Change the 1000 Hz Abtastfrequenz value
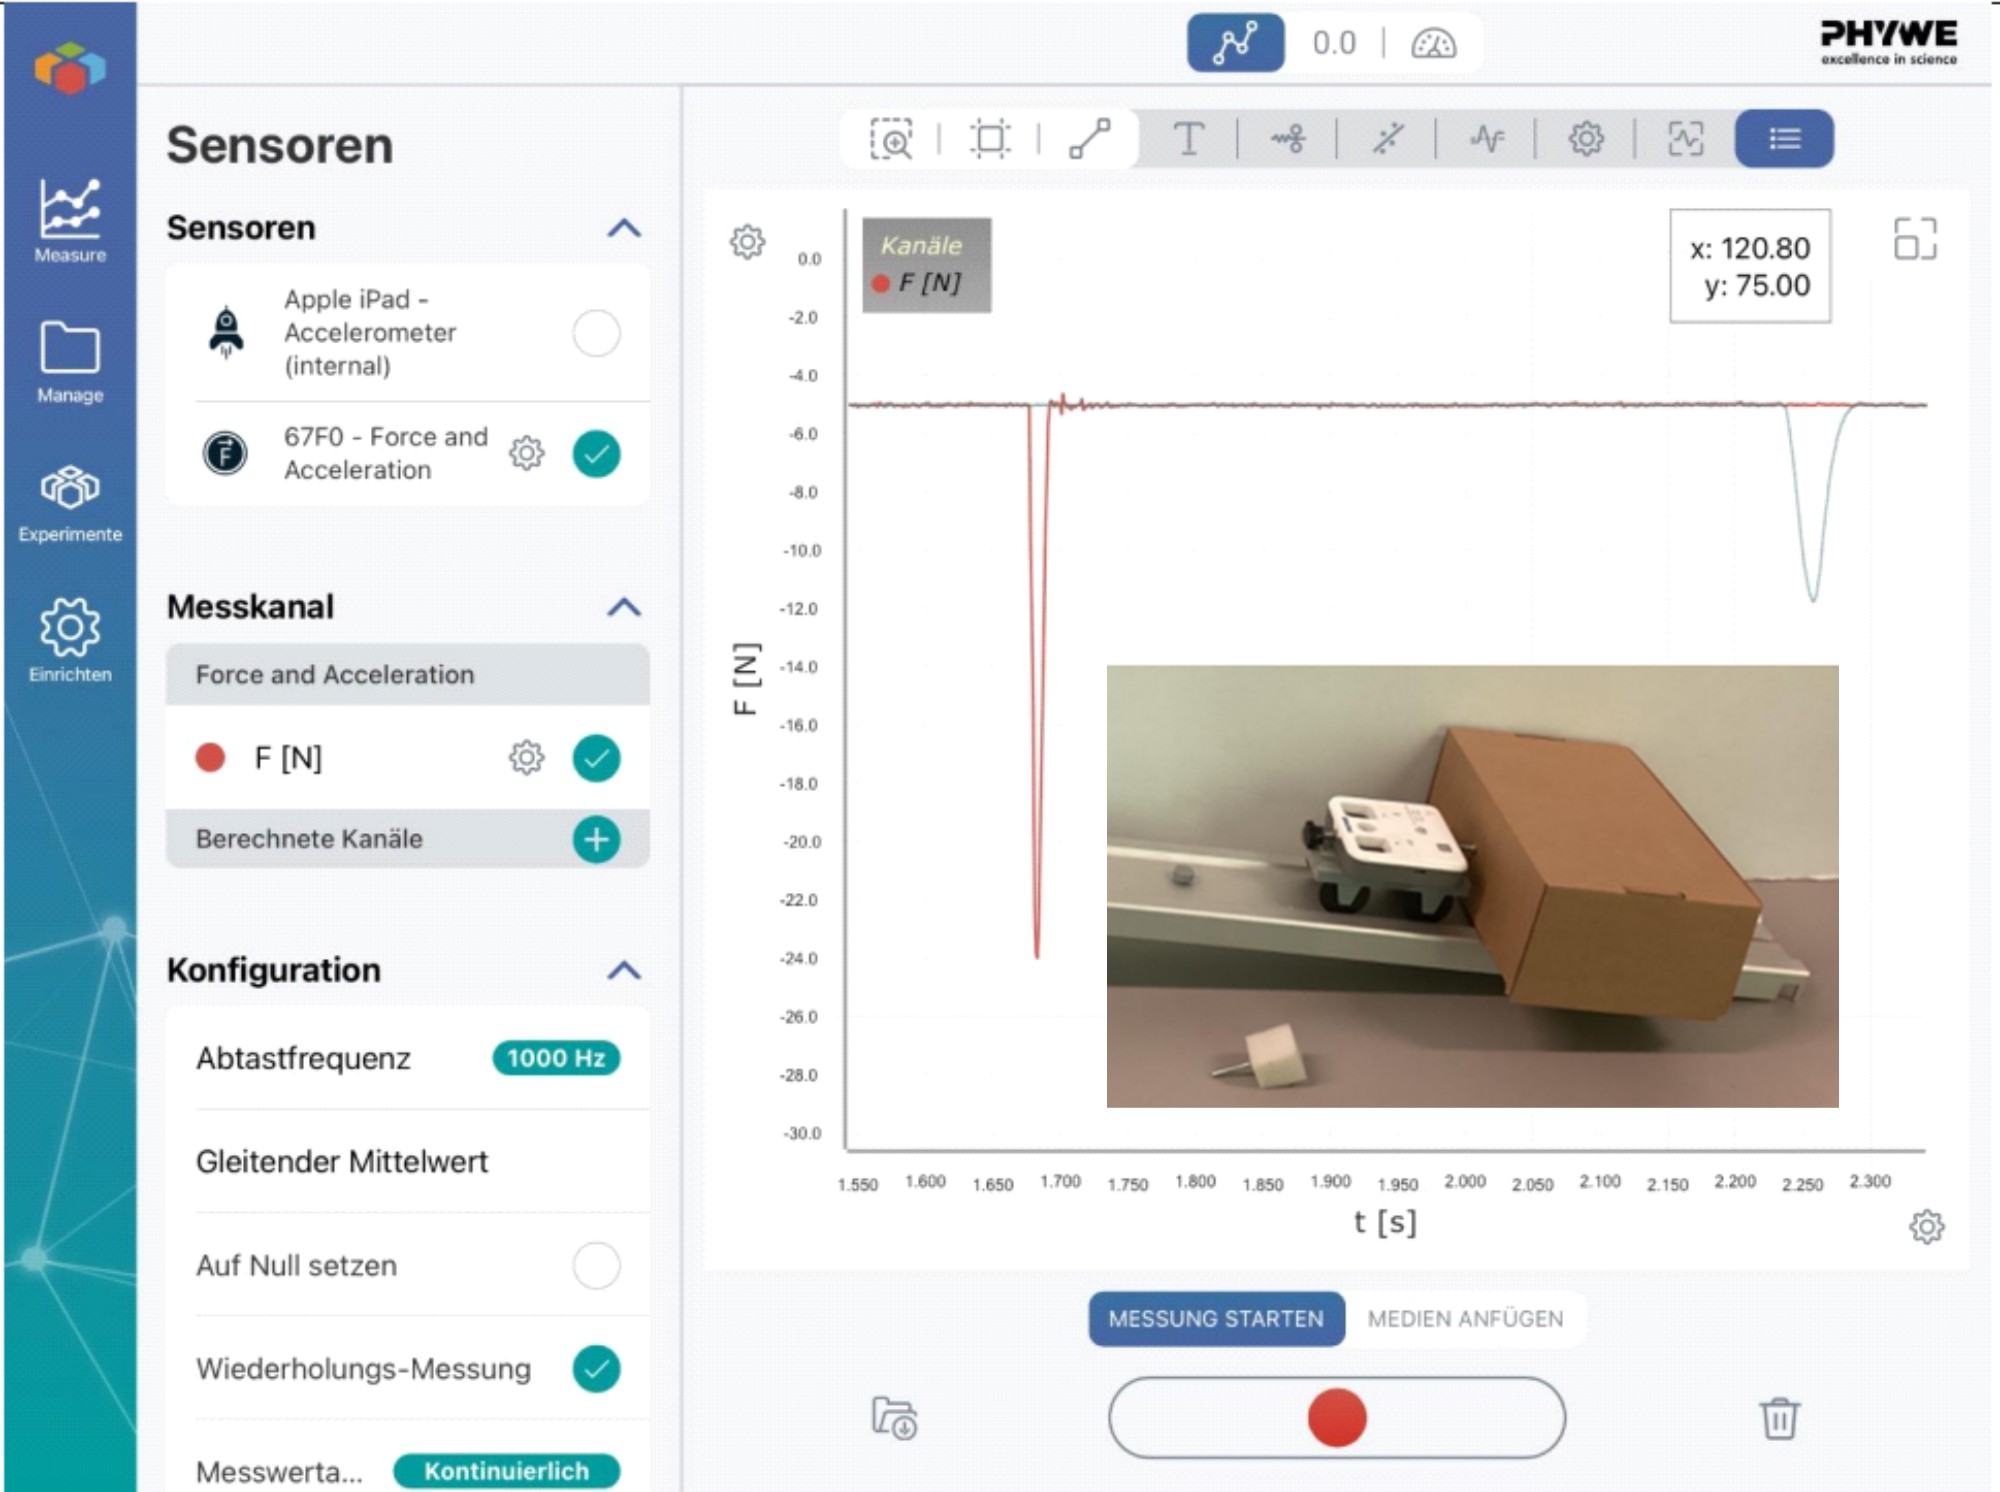 click(x=555, y=1058)
